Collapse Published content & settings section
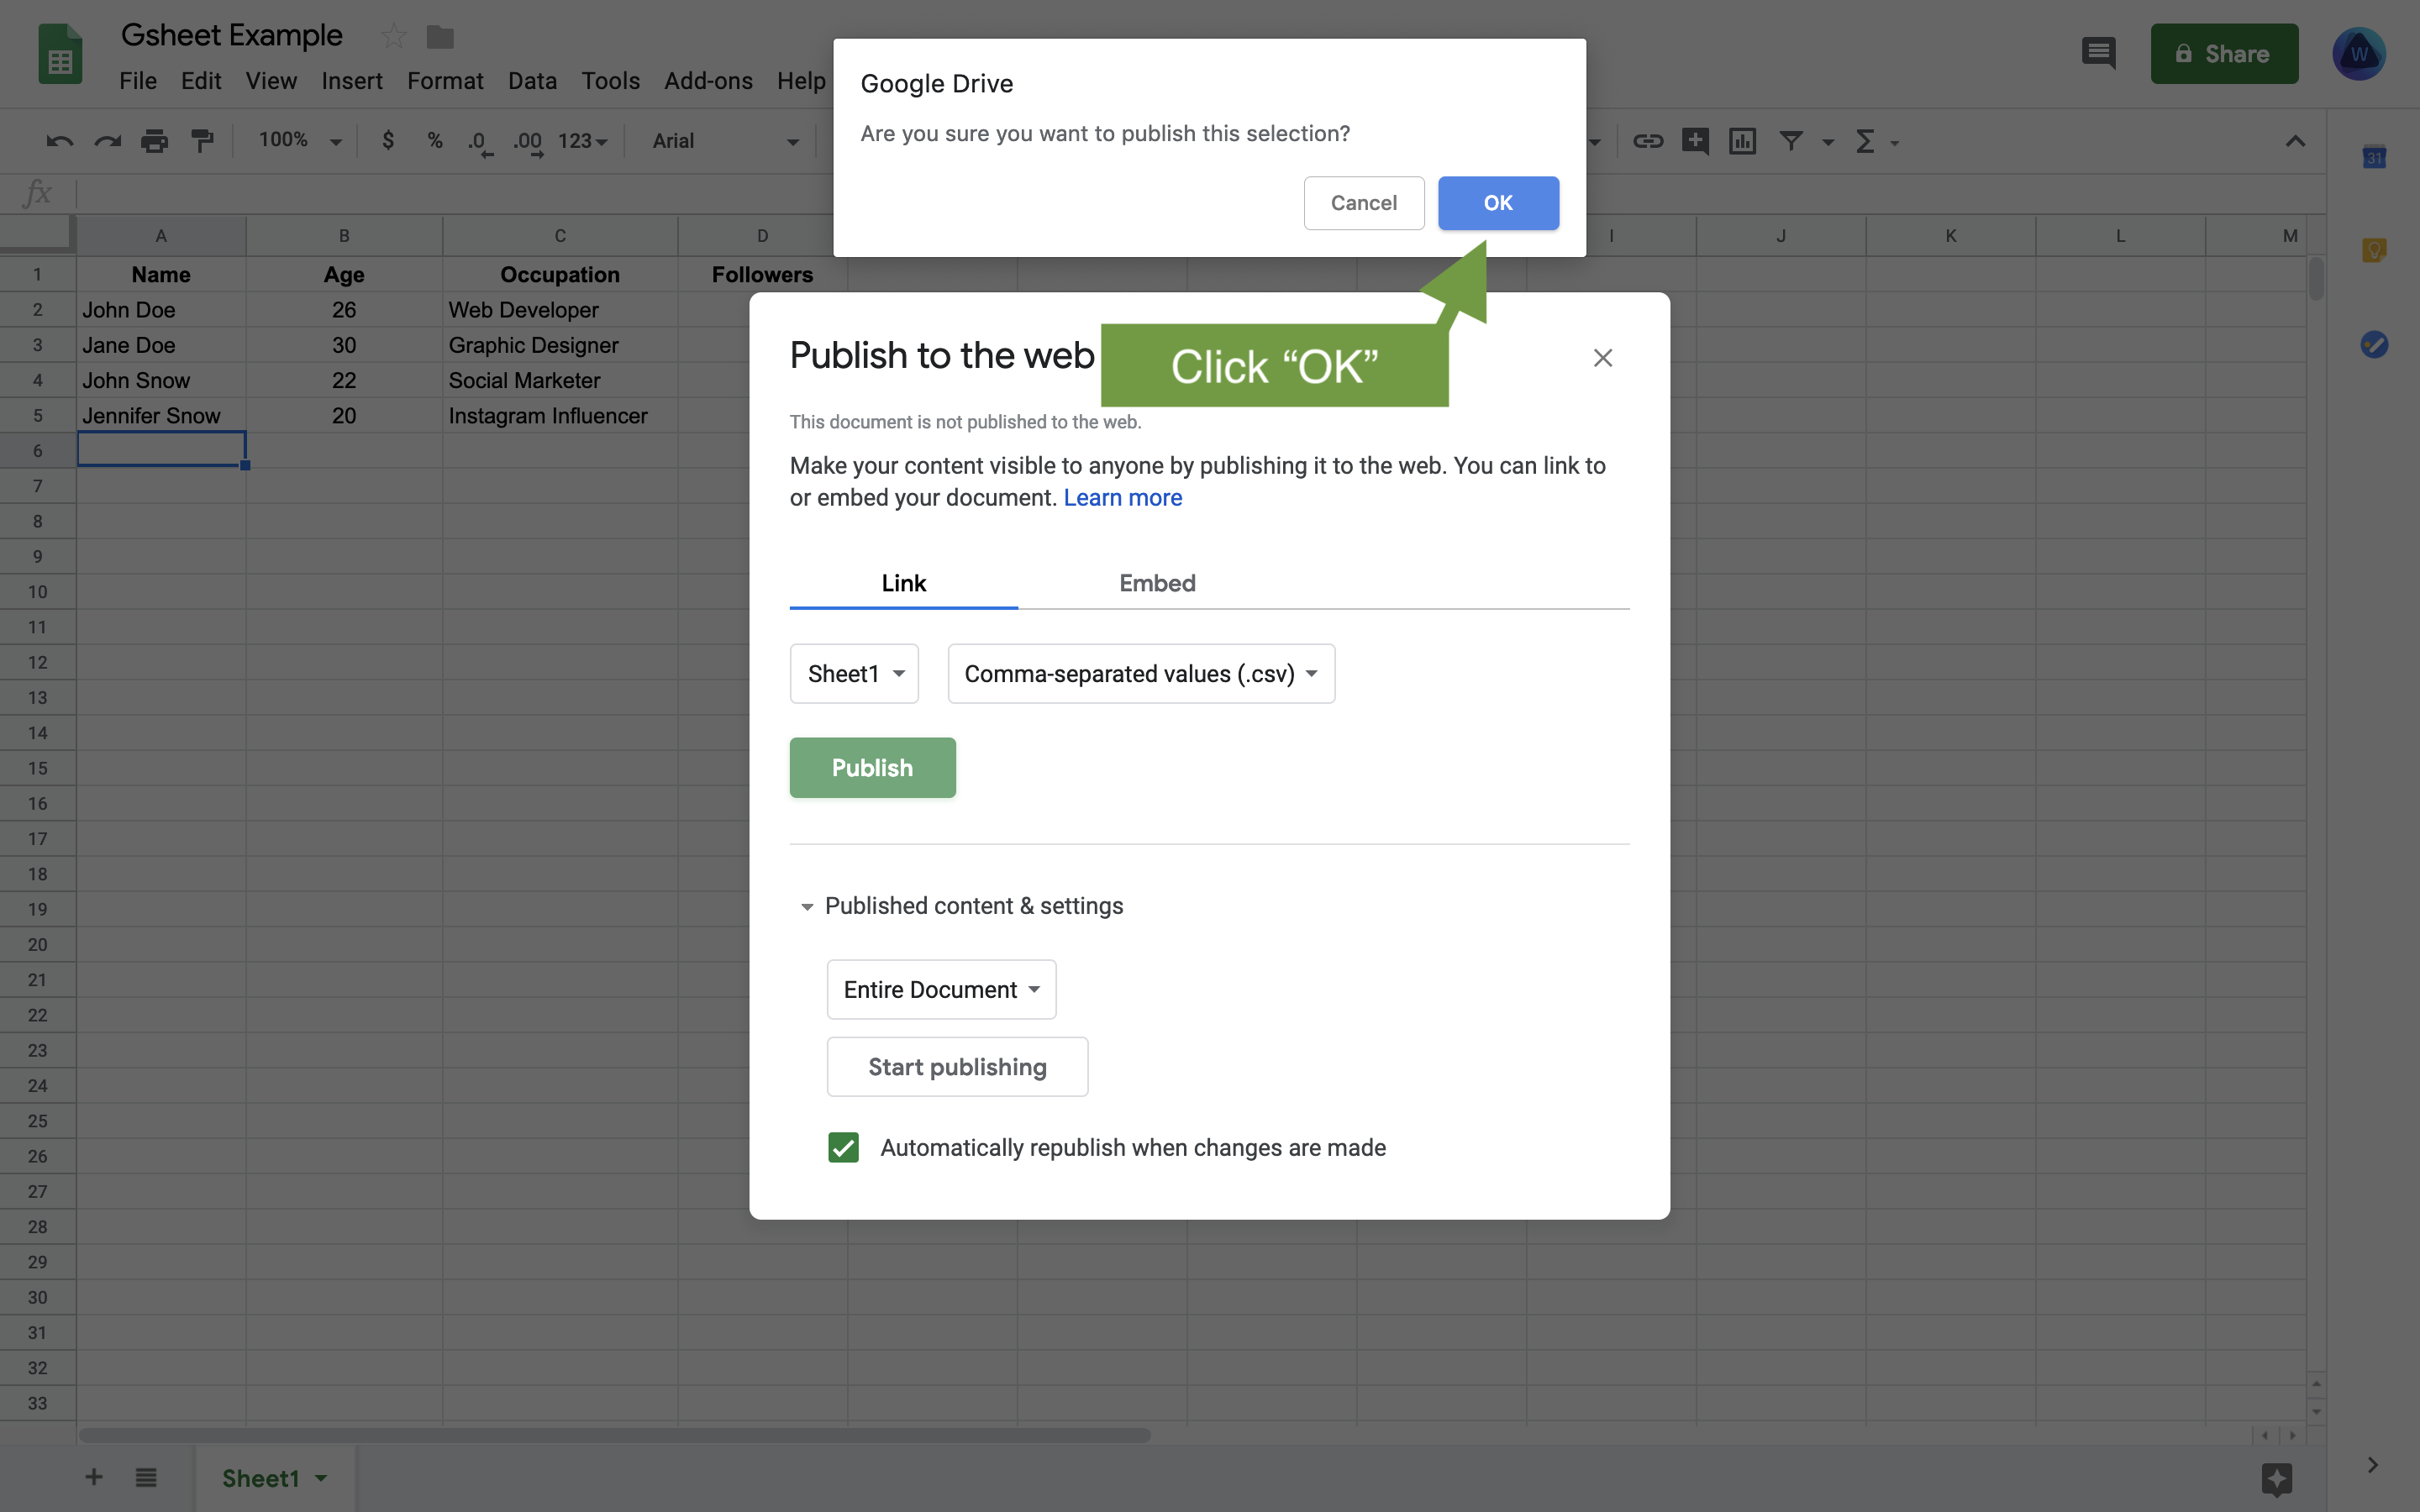2420x1512 pixels. pyautogui.click(x=806, y=907)
